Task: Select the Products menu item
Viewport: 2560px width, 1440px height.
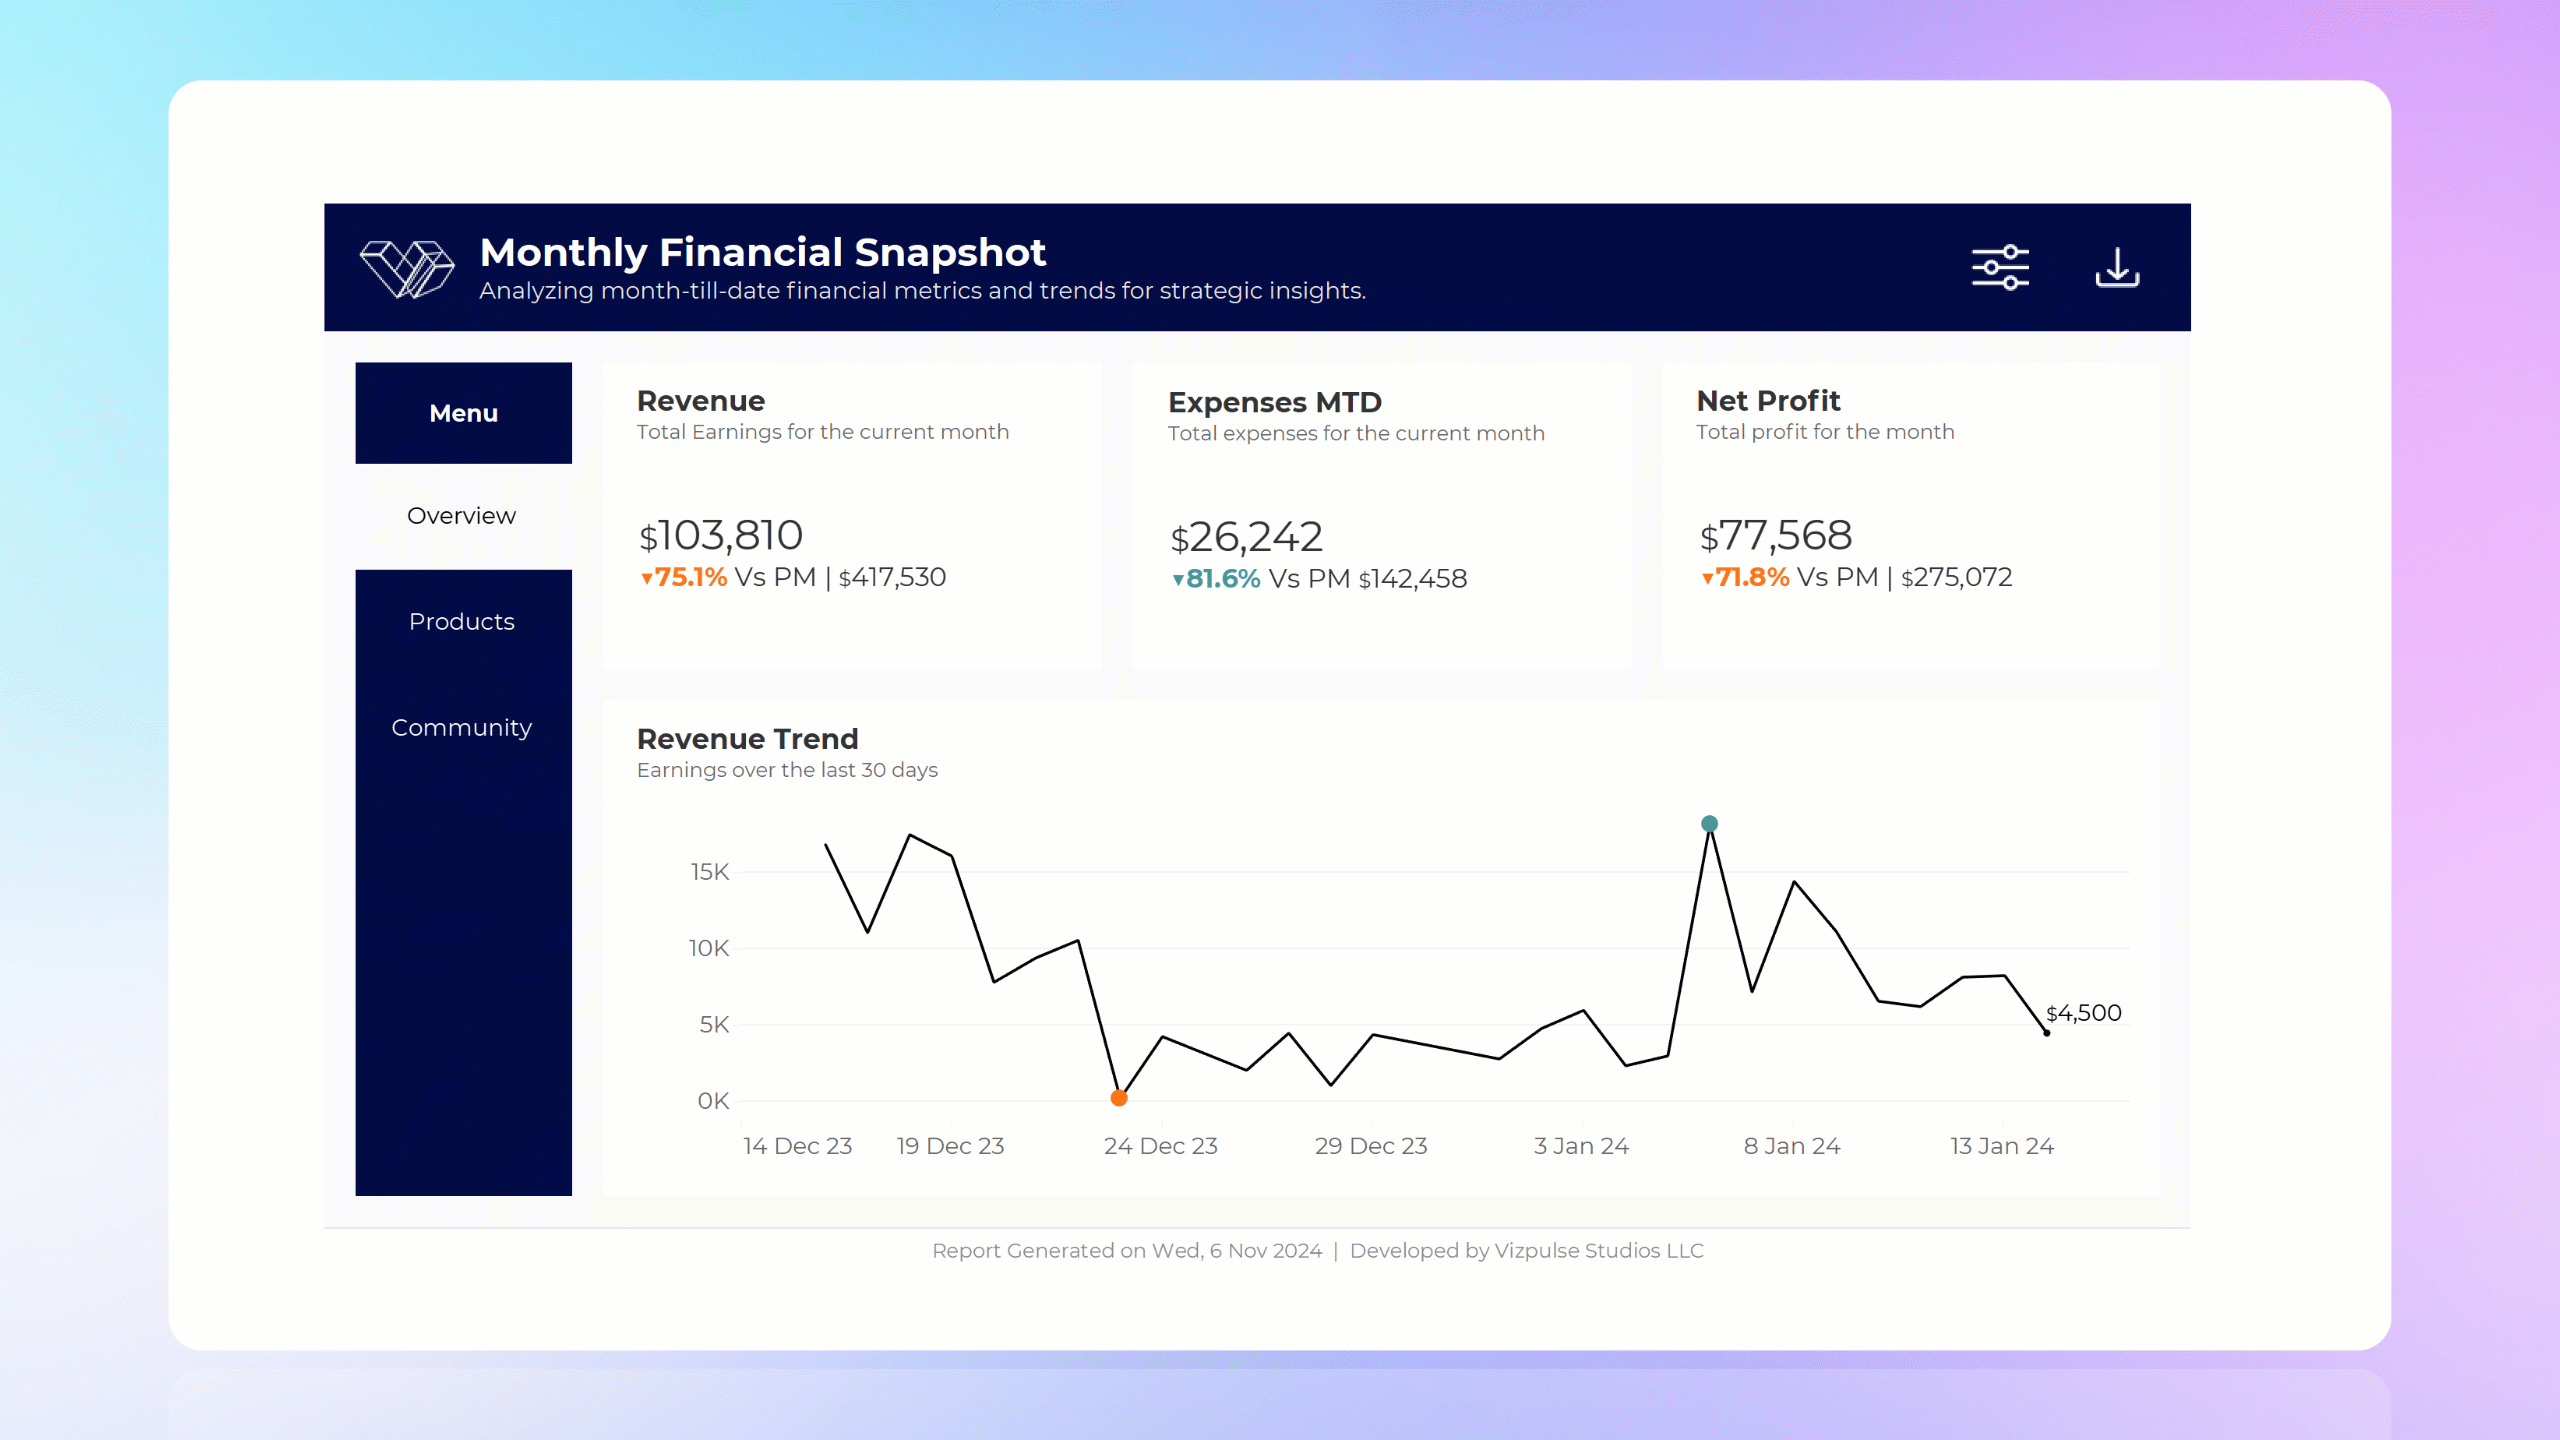Action: tap(461, 621)
